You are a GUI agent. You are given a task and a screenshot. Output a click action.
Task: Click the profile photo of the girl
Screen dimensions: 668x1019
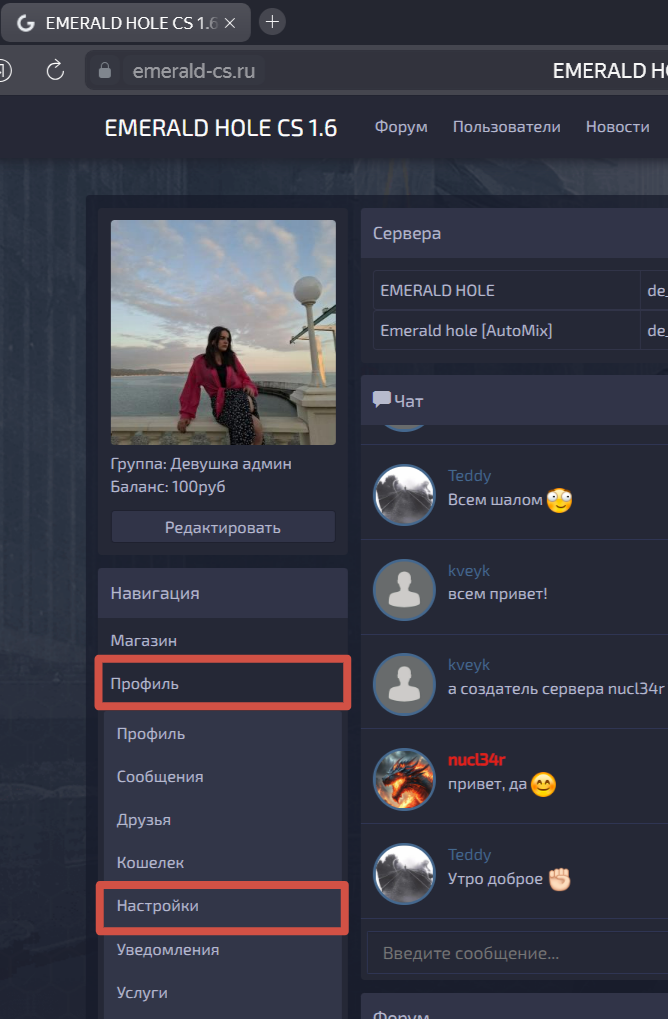click(x=223, y=332)
